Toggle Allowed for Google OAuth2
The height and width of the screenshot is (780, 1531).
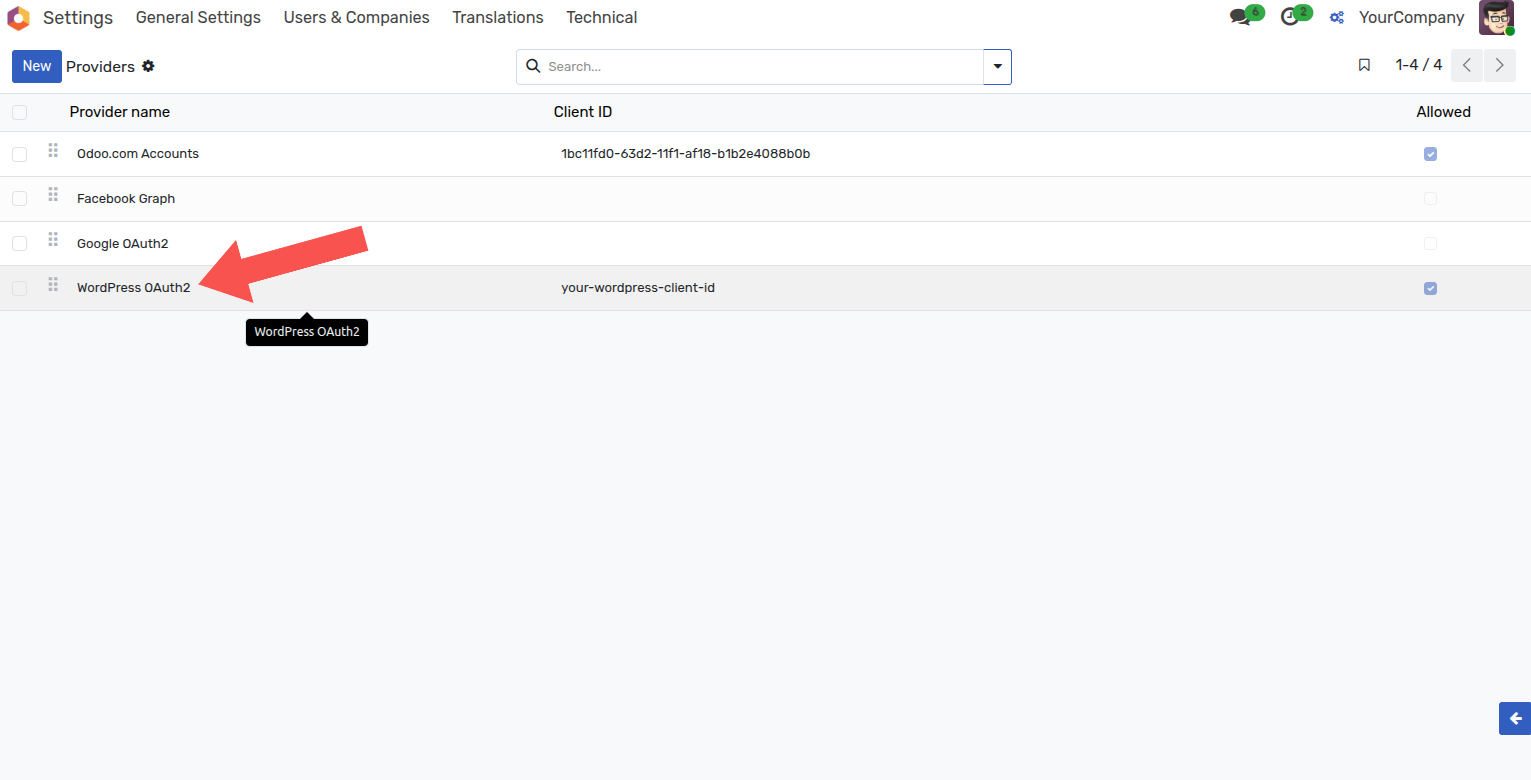(1430, 244)
